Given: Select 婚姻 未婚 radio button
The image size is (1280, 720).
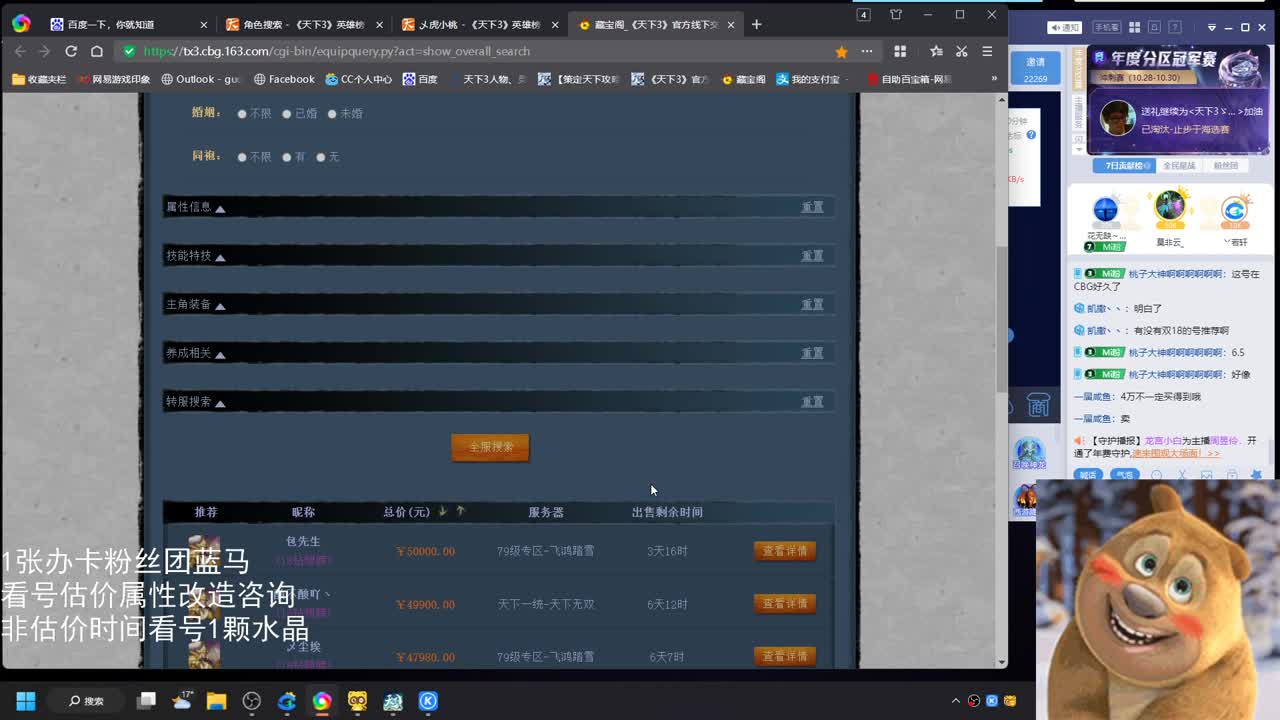Looking at the screenshot, I should (332, 114).
